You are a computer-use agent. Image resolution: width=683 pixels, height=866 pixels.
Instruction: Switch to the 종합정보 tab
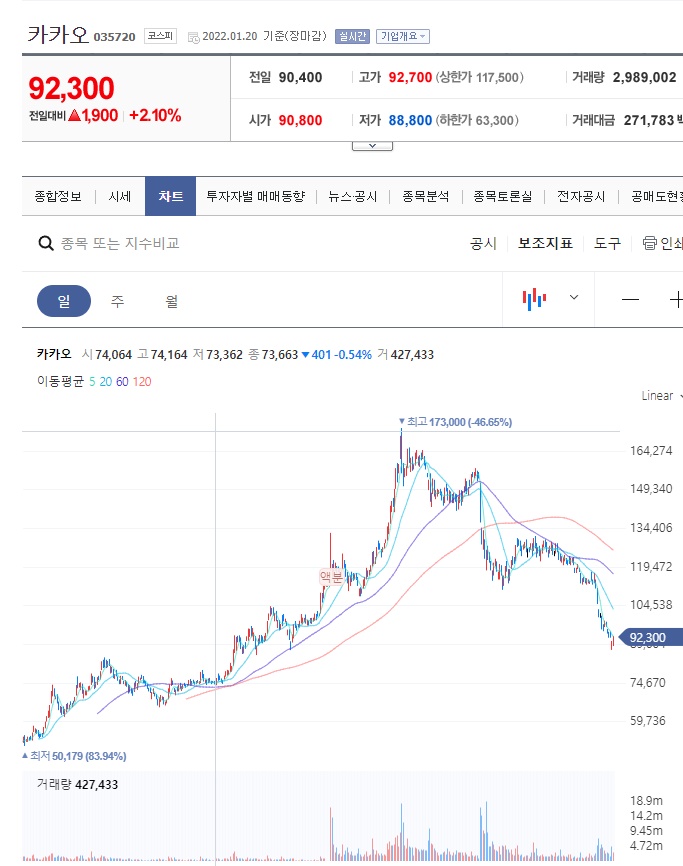pos(58,196)
